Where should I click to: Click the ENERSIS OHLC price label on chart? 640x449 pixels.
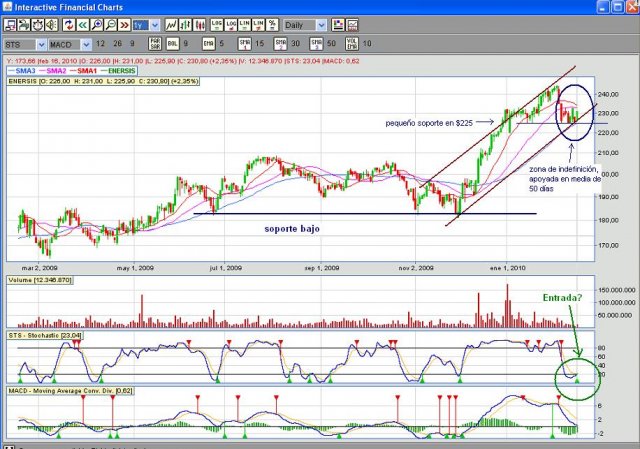coord(104,81)
